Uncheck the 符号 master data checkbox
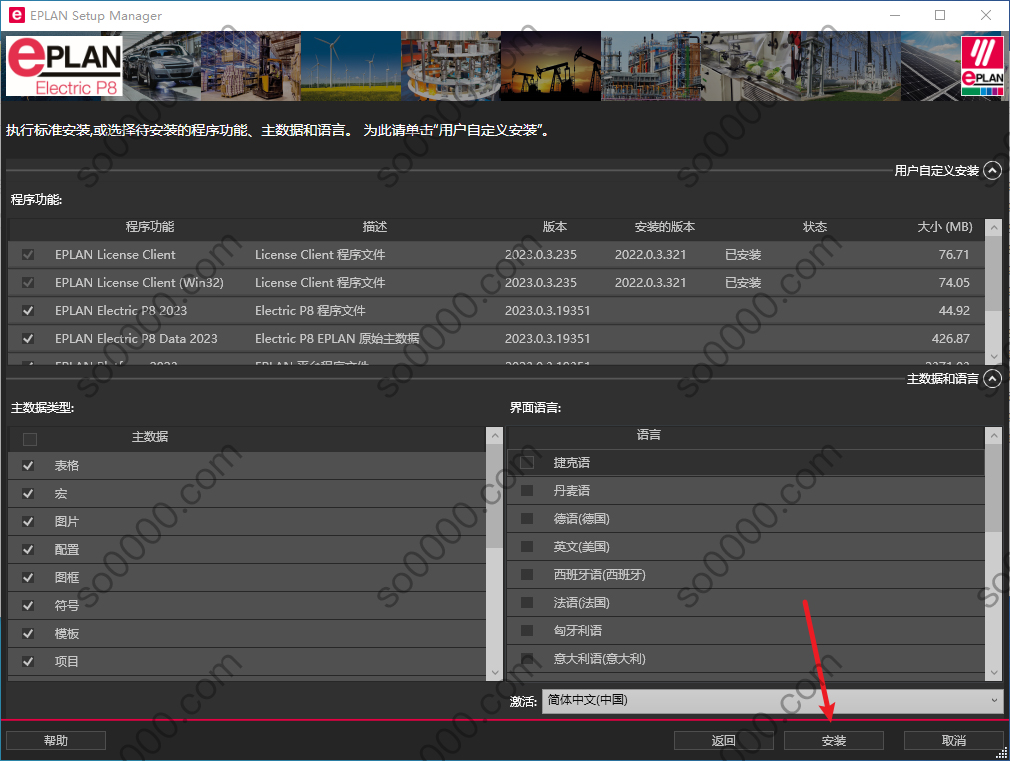The height and width of the screenshot is (761, 1010). pyautogui.click(x=28, y=606)
